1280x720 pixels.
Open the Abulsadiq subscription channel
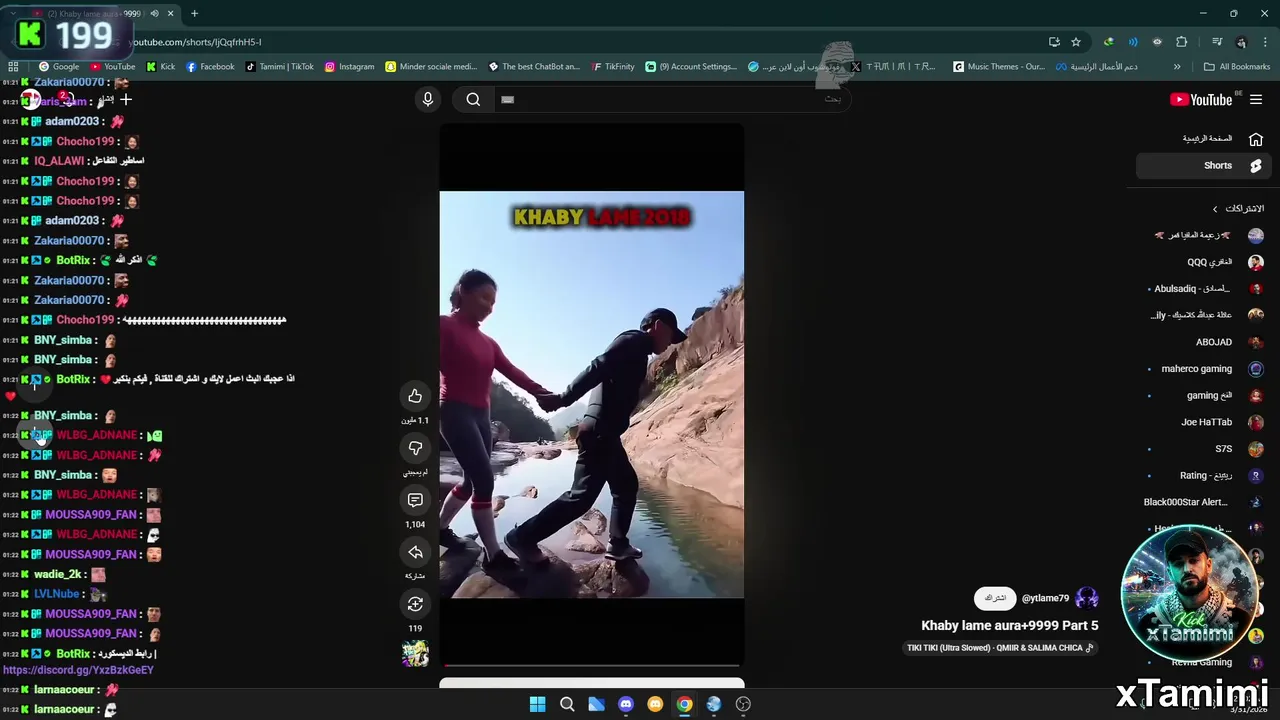click(x=1206, y=289)
